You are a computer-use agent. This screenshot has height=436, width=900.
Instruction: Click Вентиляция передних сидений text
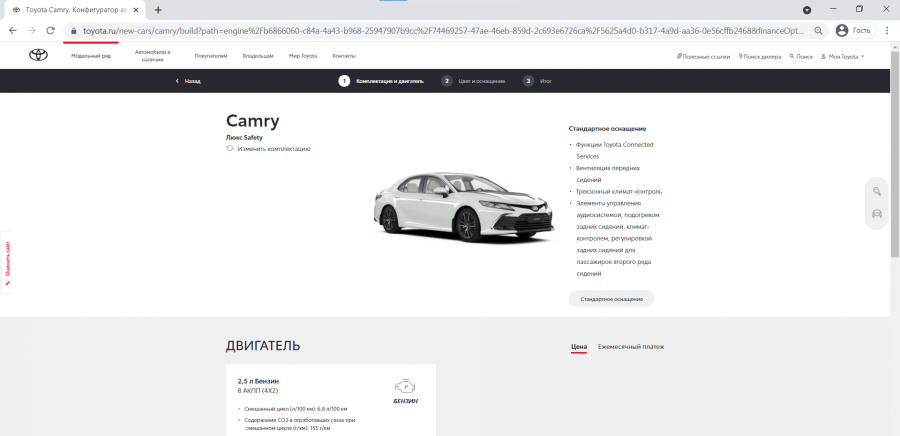[x=608, y=174]
